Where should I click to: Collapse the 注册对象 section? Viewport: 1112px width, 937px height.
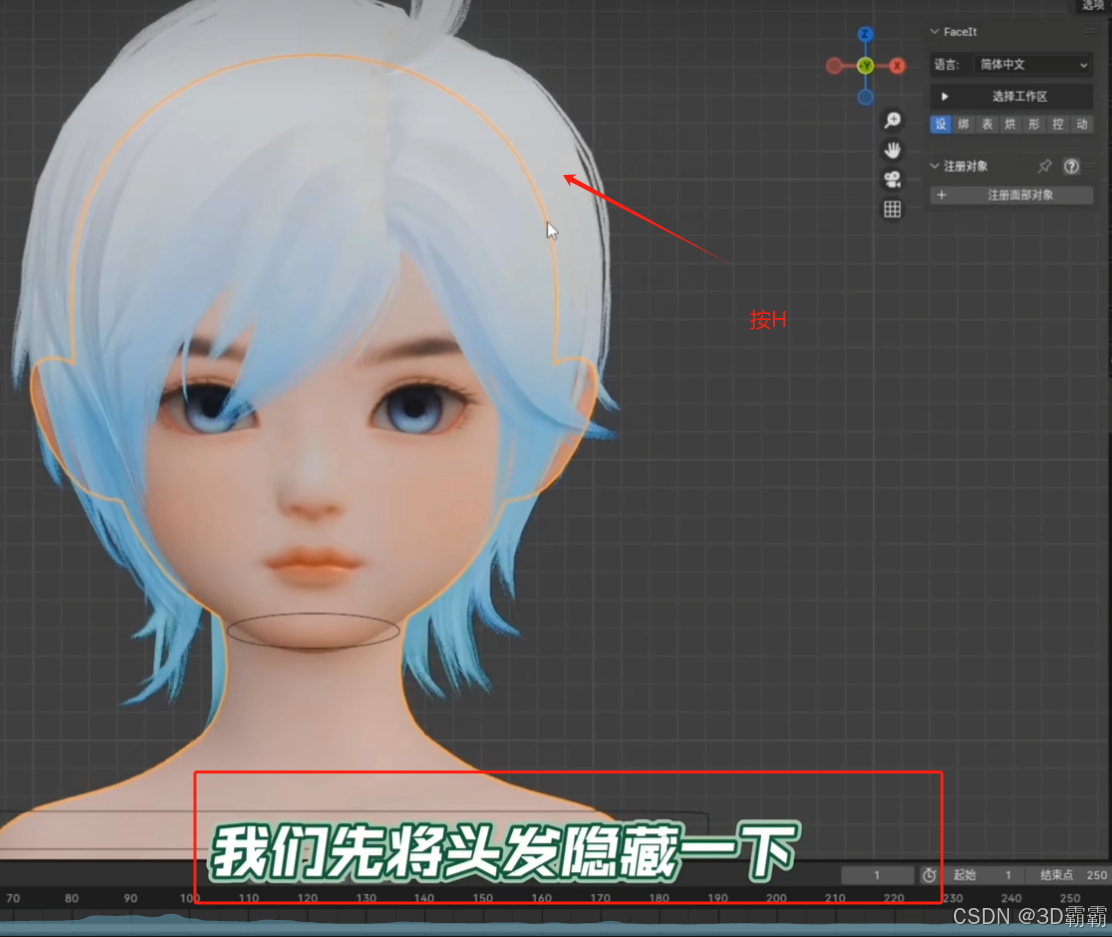[x=935, y=166]
